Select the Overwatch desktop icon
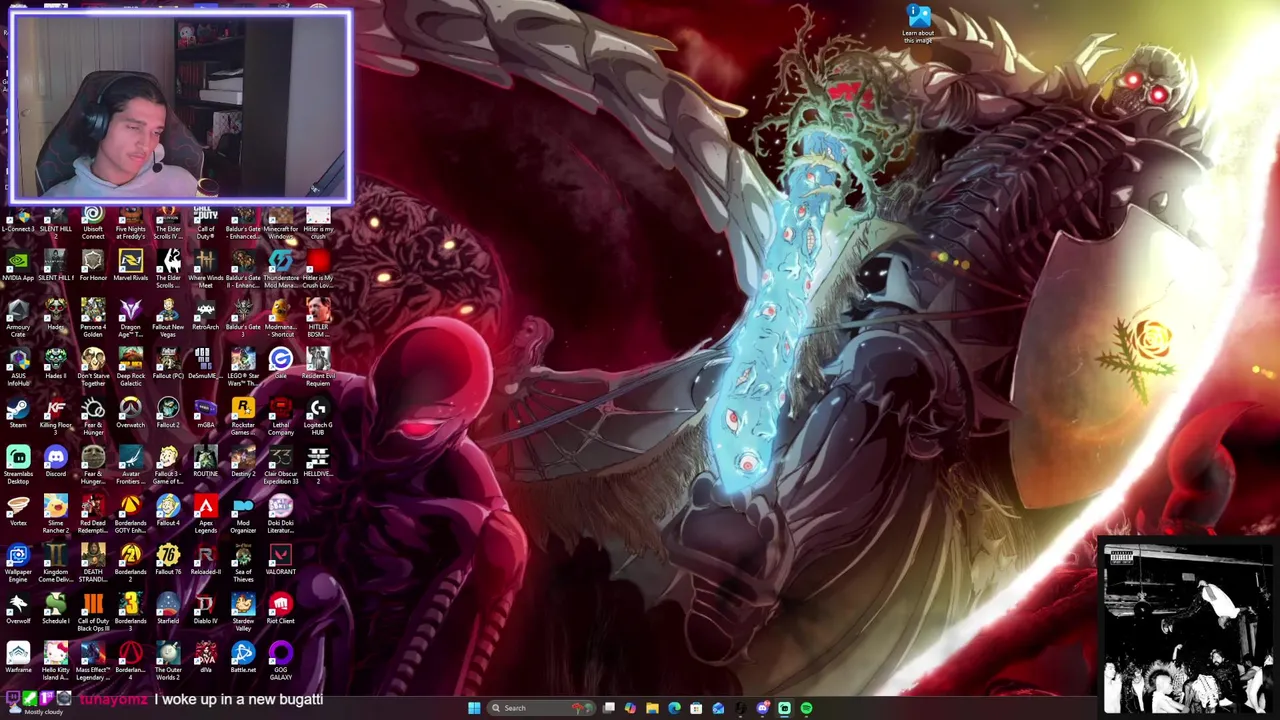Image resolution: width=1280 pixels, height=720 pixels. (x=130, y=414)
